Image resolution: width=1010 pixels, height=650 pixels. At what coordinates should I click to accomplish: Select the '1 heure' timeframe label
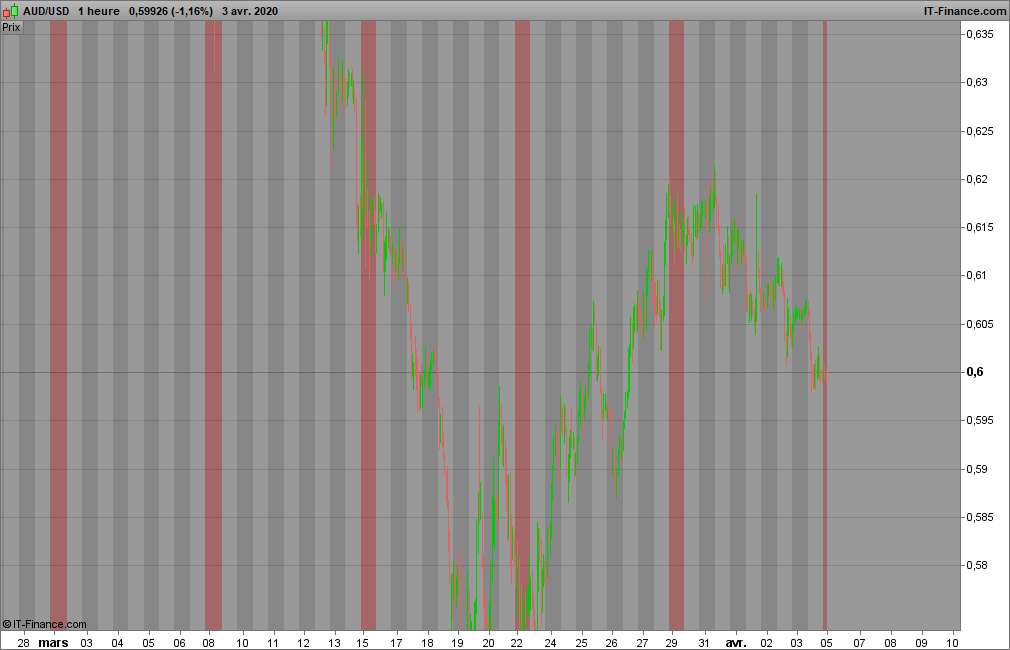99,11
